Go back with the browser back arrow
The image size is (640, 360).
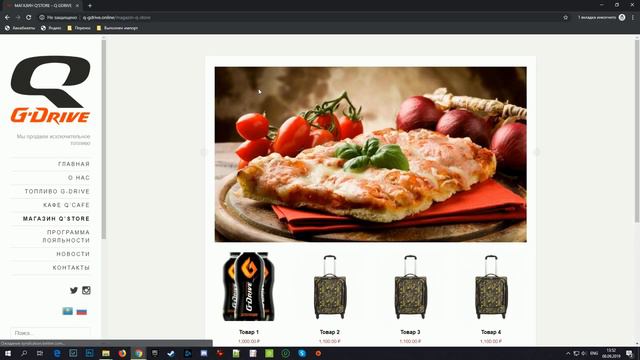[x=7, y=18]
